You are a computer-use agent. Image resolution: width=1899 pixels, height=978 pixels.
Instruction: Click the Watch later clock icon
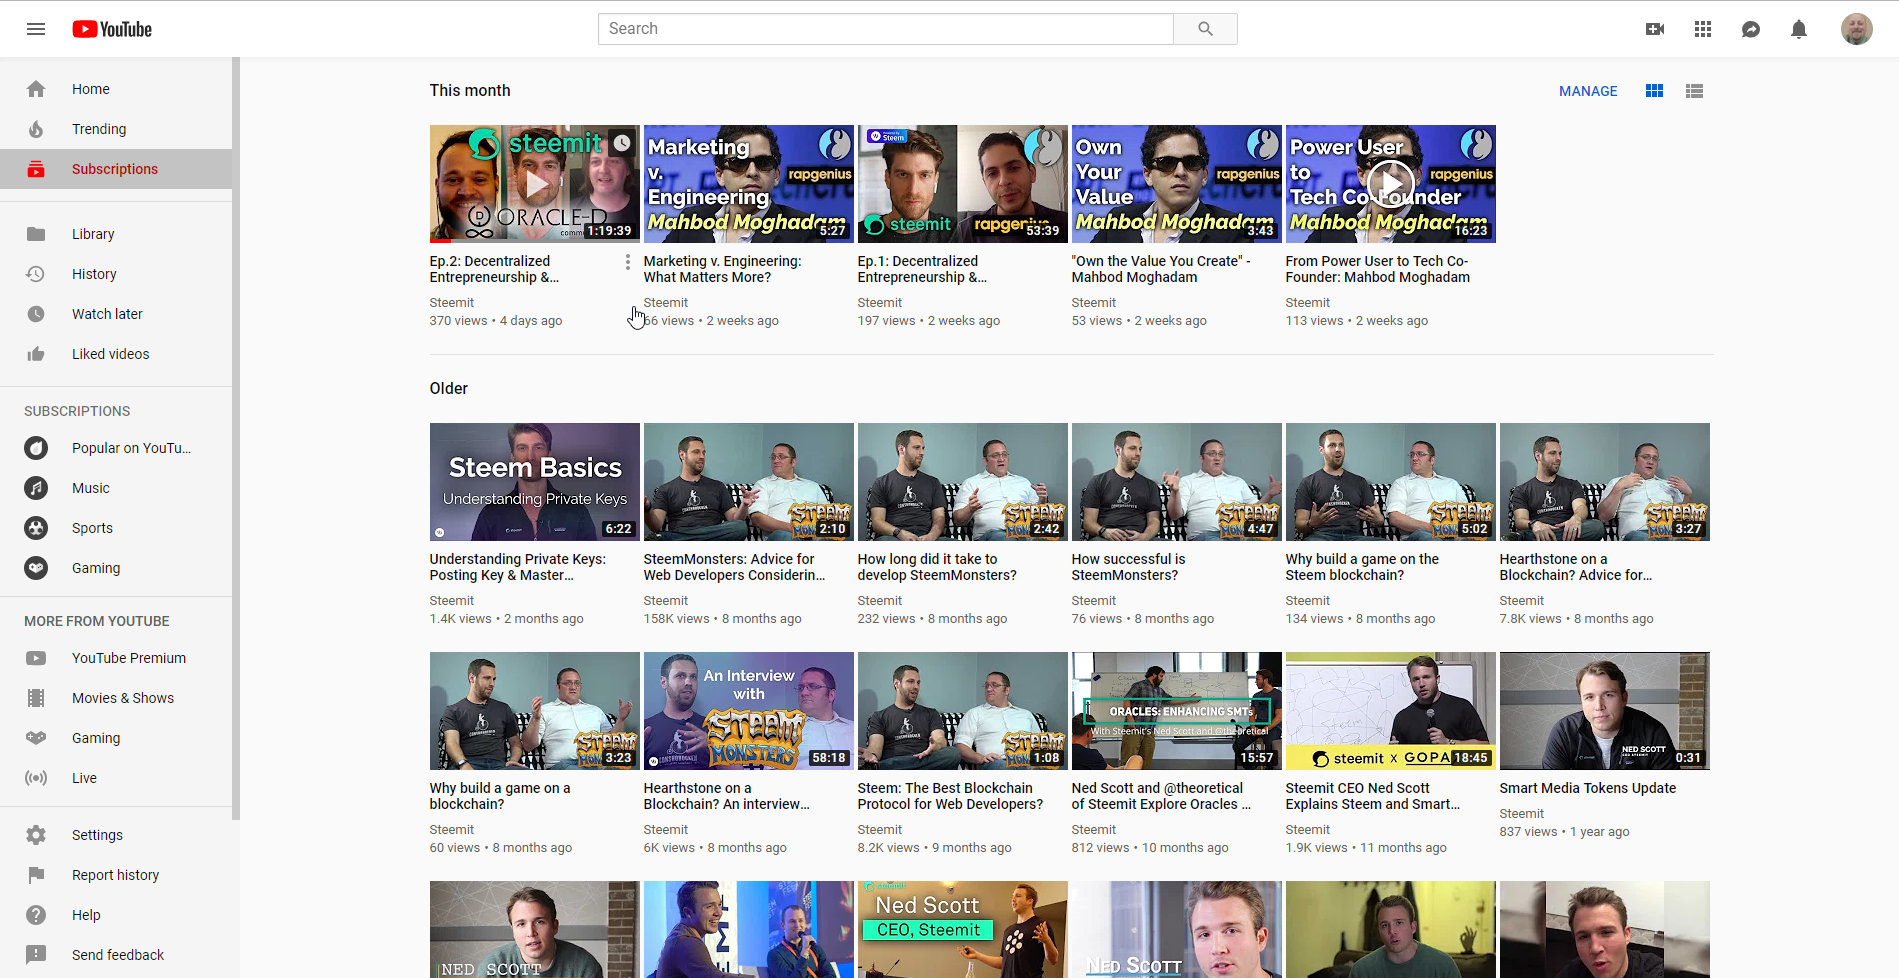[x=36, y=314]
